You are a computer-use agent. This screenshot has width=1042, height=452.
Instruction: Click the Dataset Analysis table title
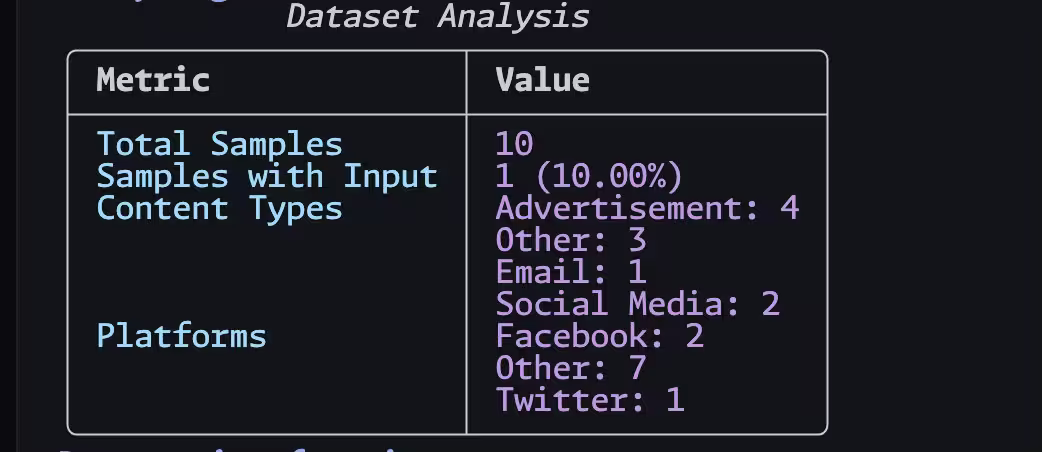point(437,16)
